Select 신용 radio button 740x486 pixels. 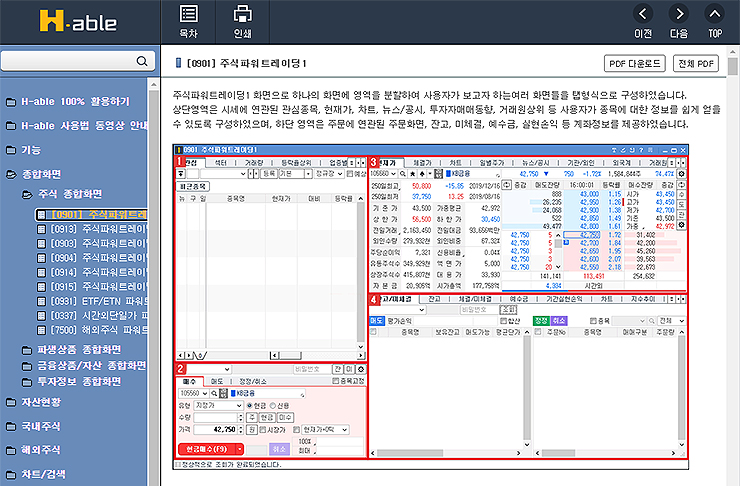[273, 405]
